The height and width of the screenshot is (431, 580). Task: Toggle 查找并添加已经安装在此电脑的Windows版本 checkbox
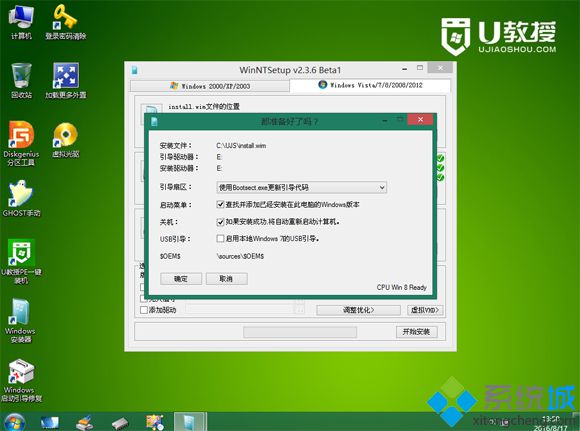click(x=220, y=204)
